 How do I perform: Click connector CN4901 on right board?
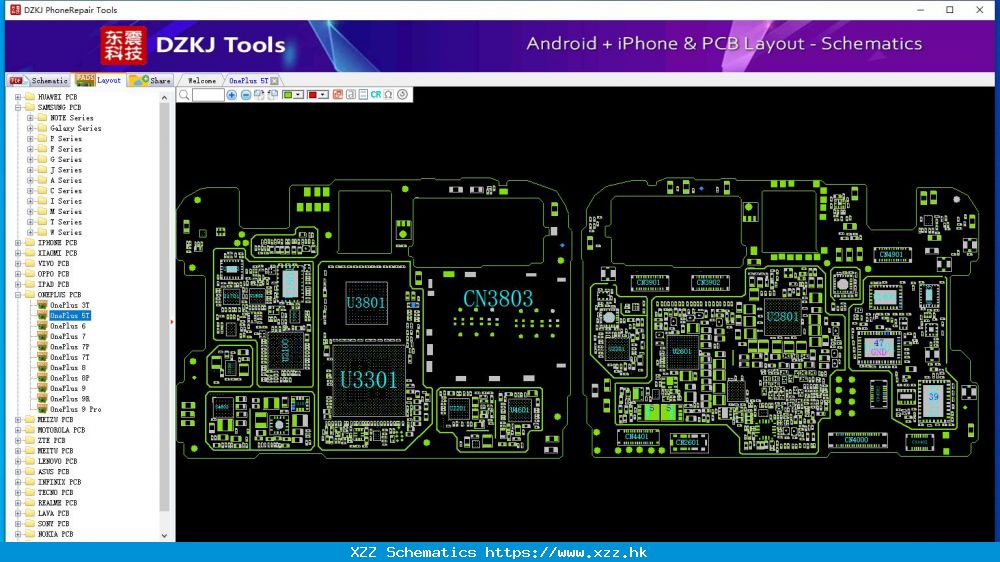[x=892, y=255]
